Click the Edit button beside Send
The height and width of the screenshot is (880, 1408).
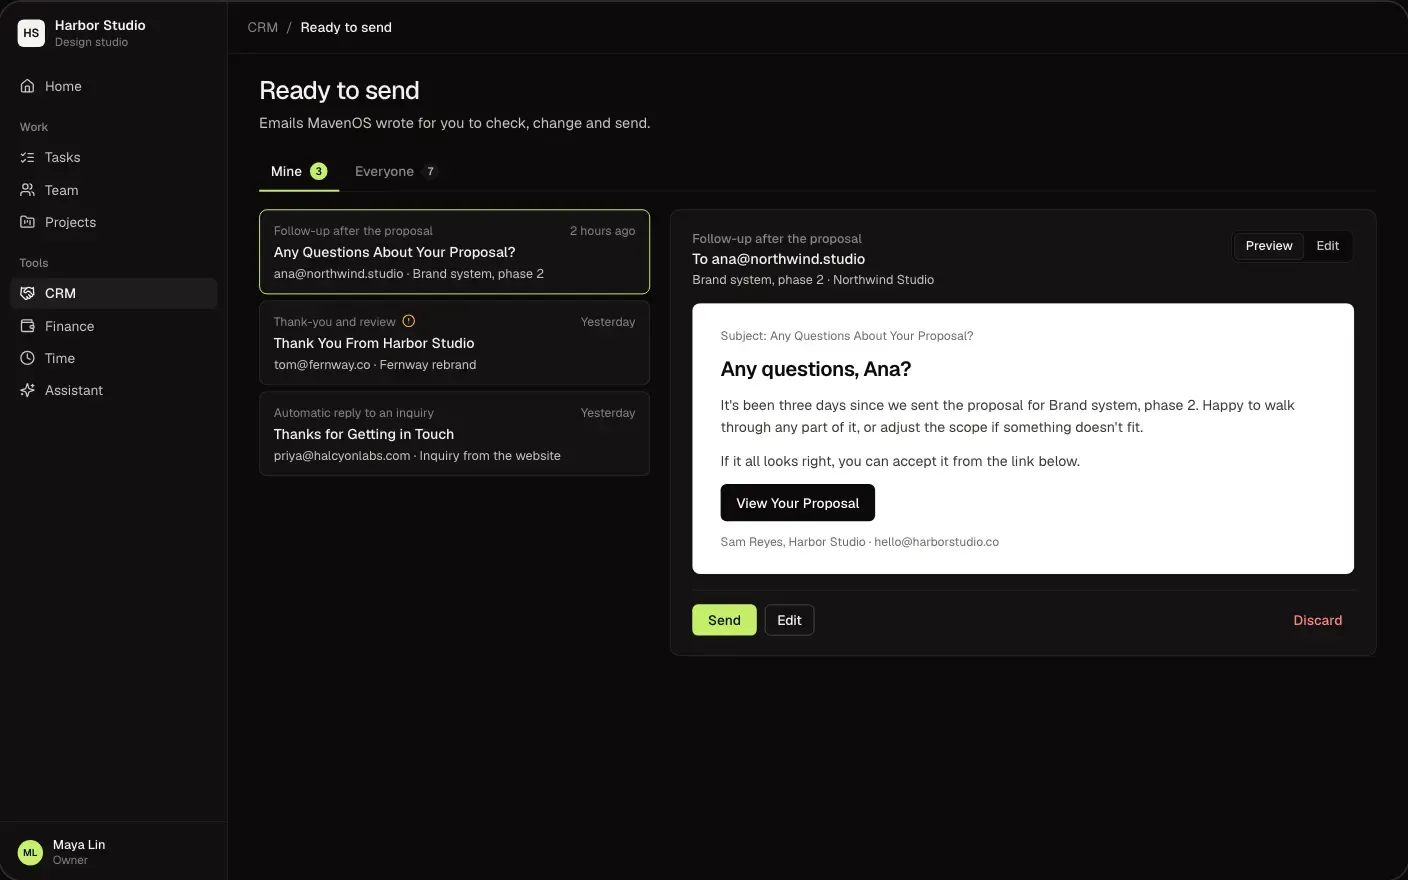(x=789, y=620)
